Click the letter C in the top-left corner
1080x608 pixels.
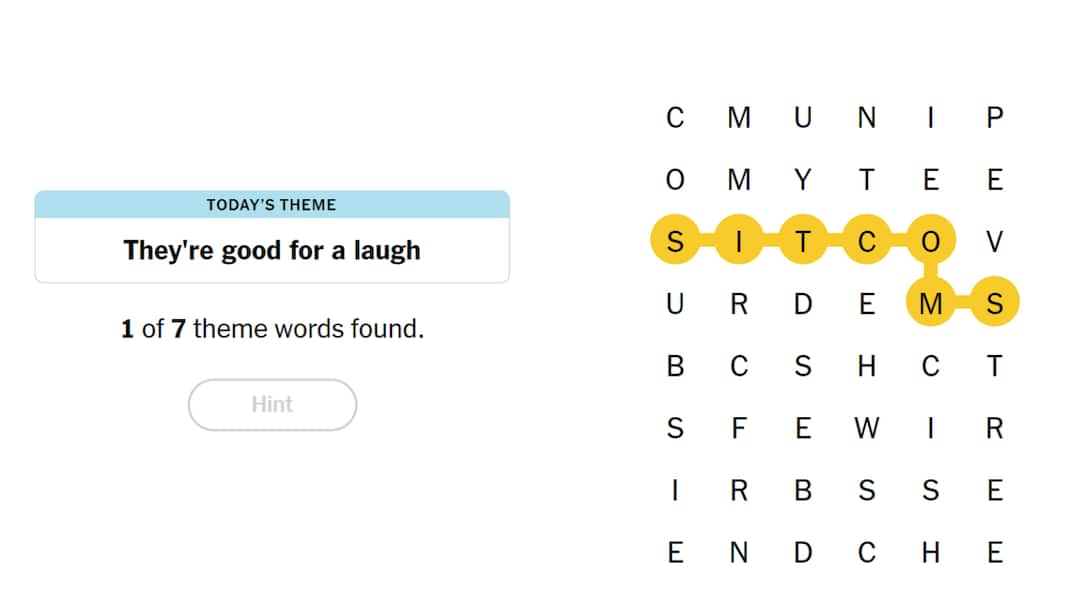click(675, 118)
